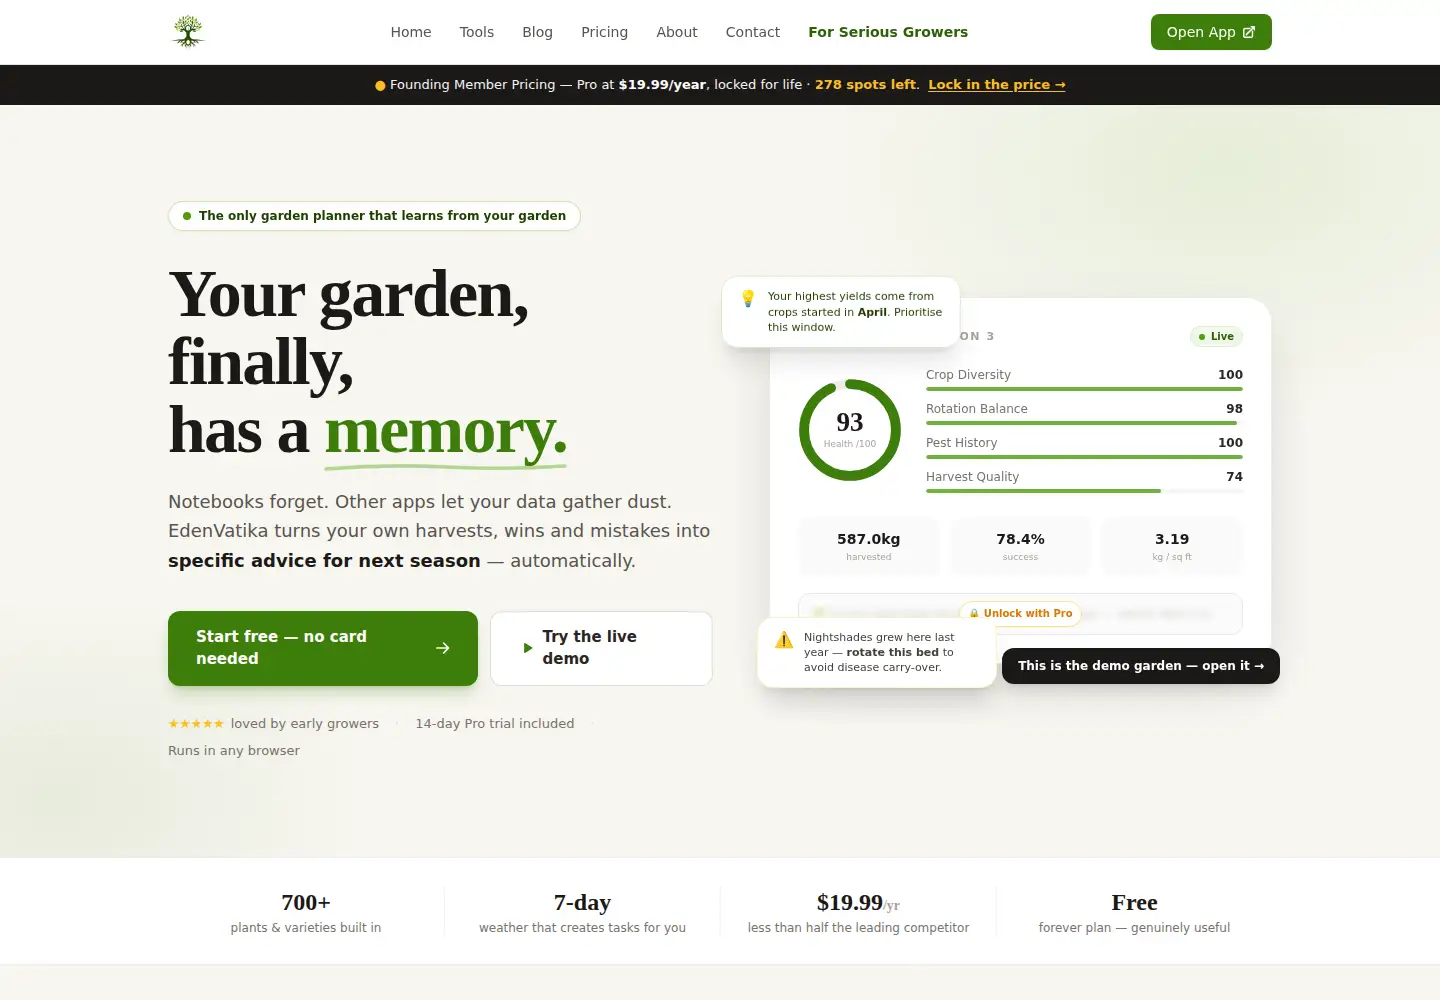Click the 93 health score ring
The height and width of the screenshot is (1000, 1440).
tap(850, 430)
